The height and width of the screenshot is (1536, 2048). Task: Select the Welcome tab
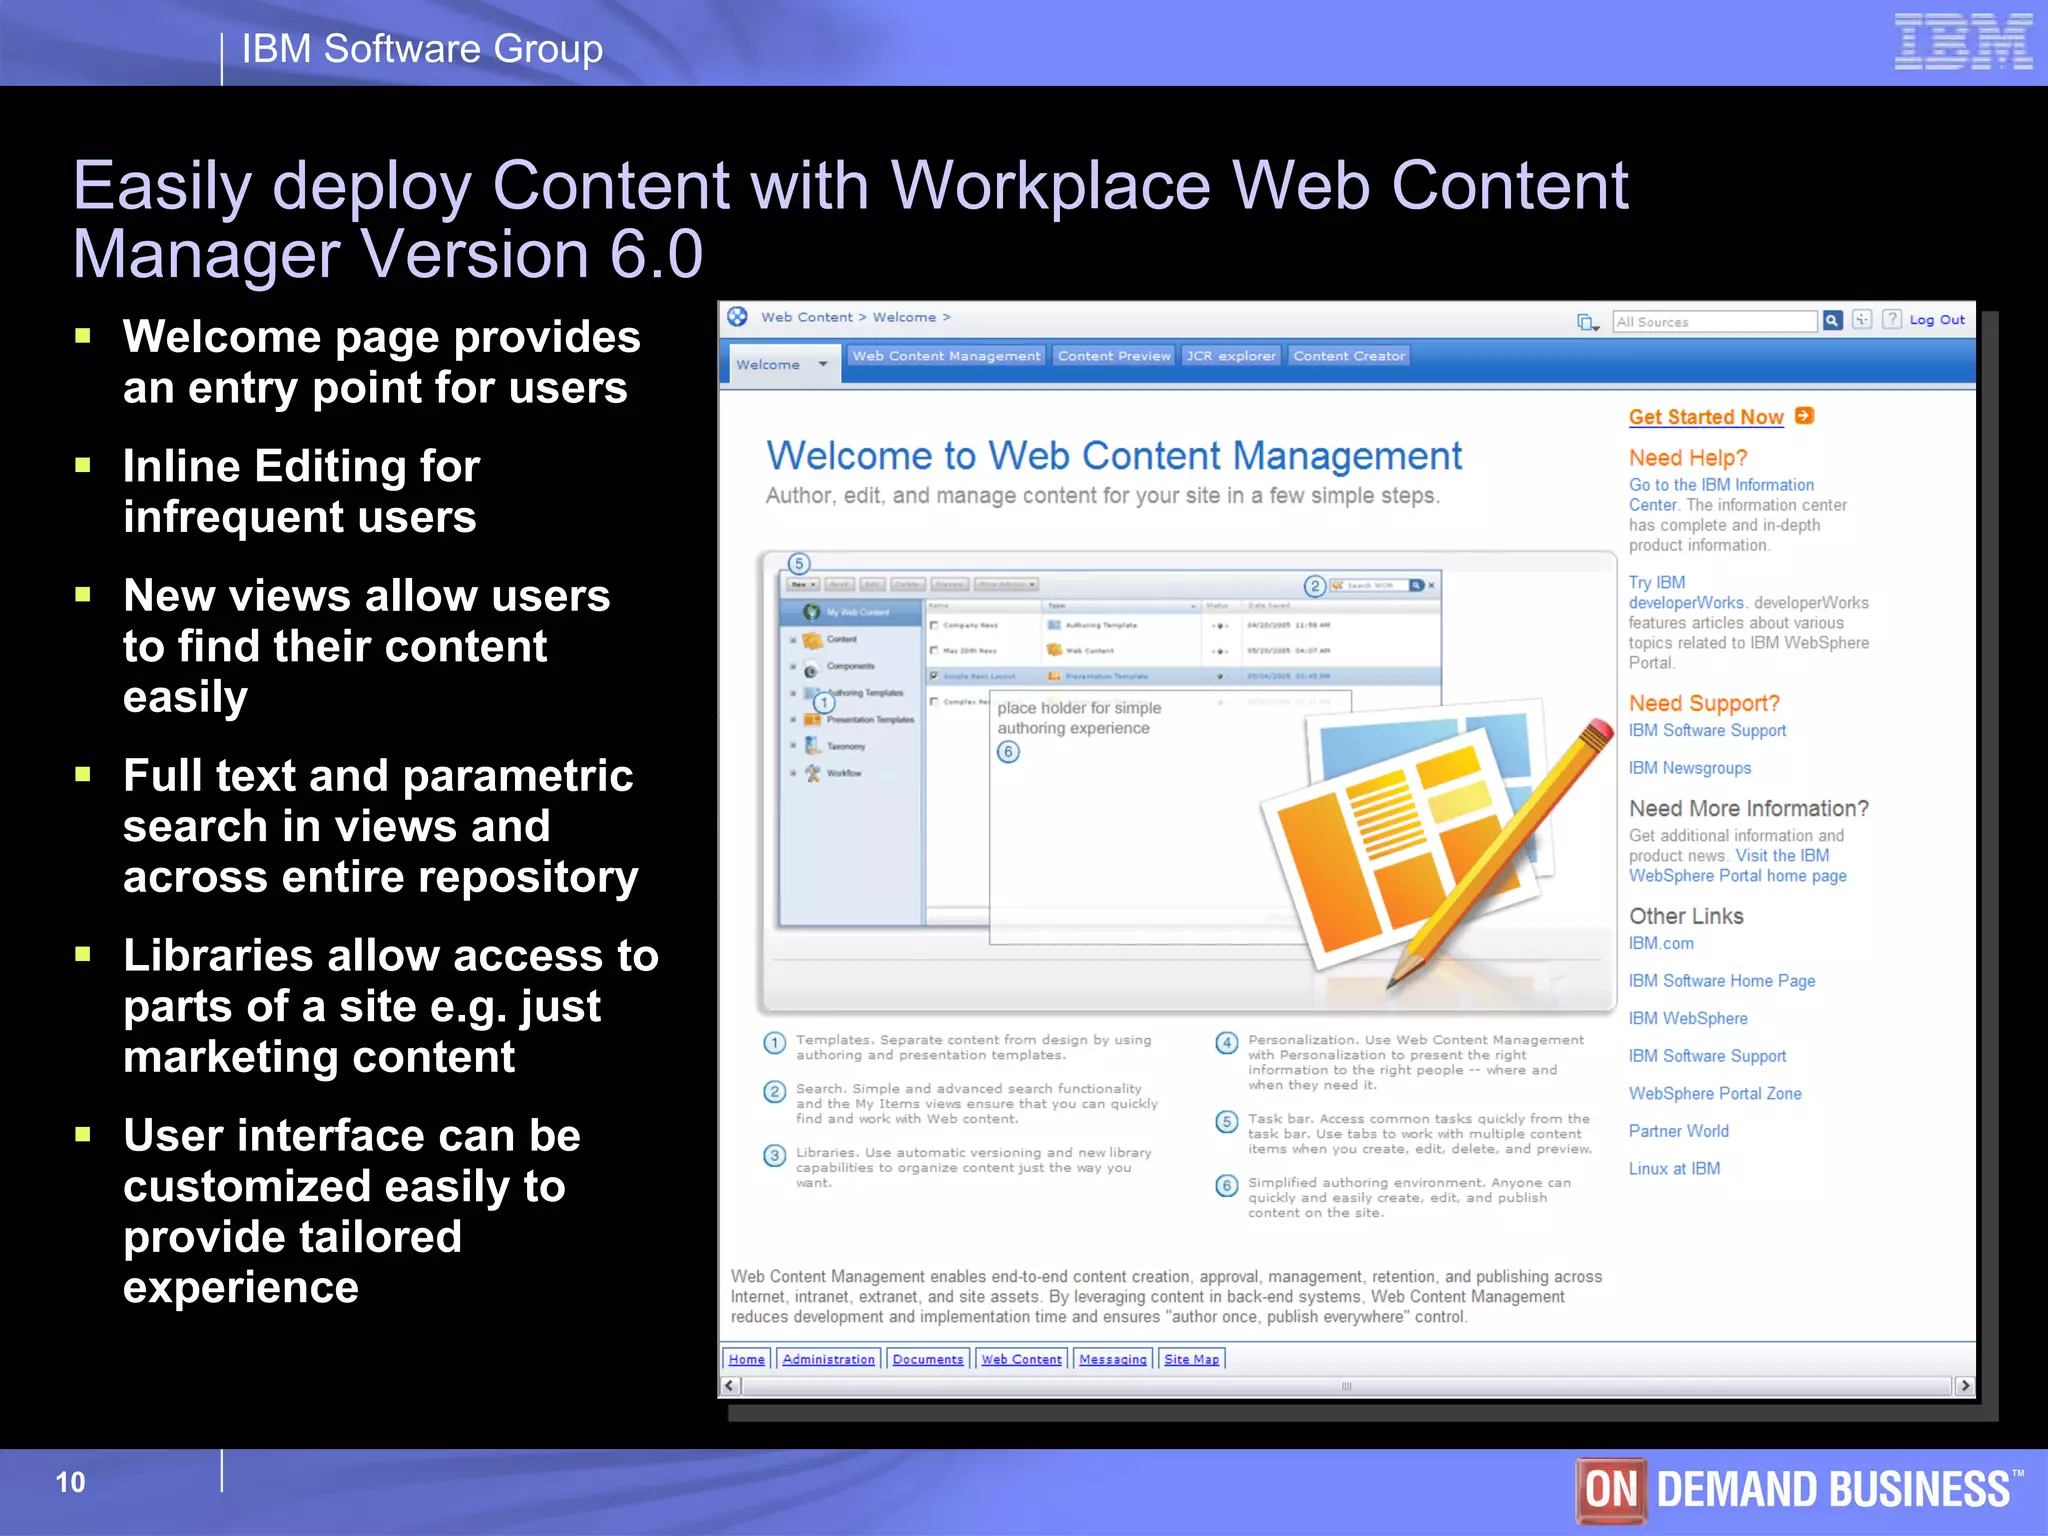pyautogui.click(x=784, y=364)
